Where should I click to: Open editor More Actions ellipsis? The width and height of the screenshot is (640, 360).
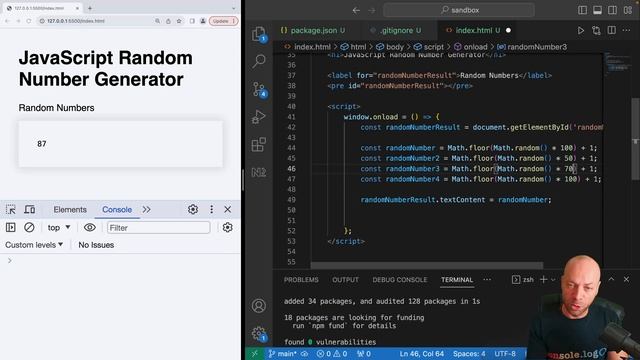(626, 31)
